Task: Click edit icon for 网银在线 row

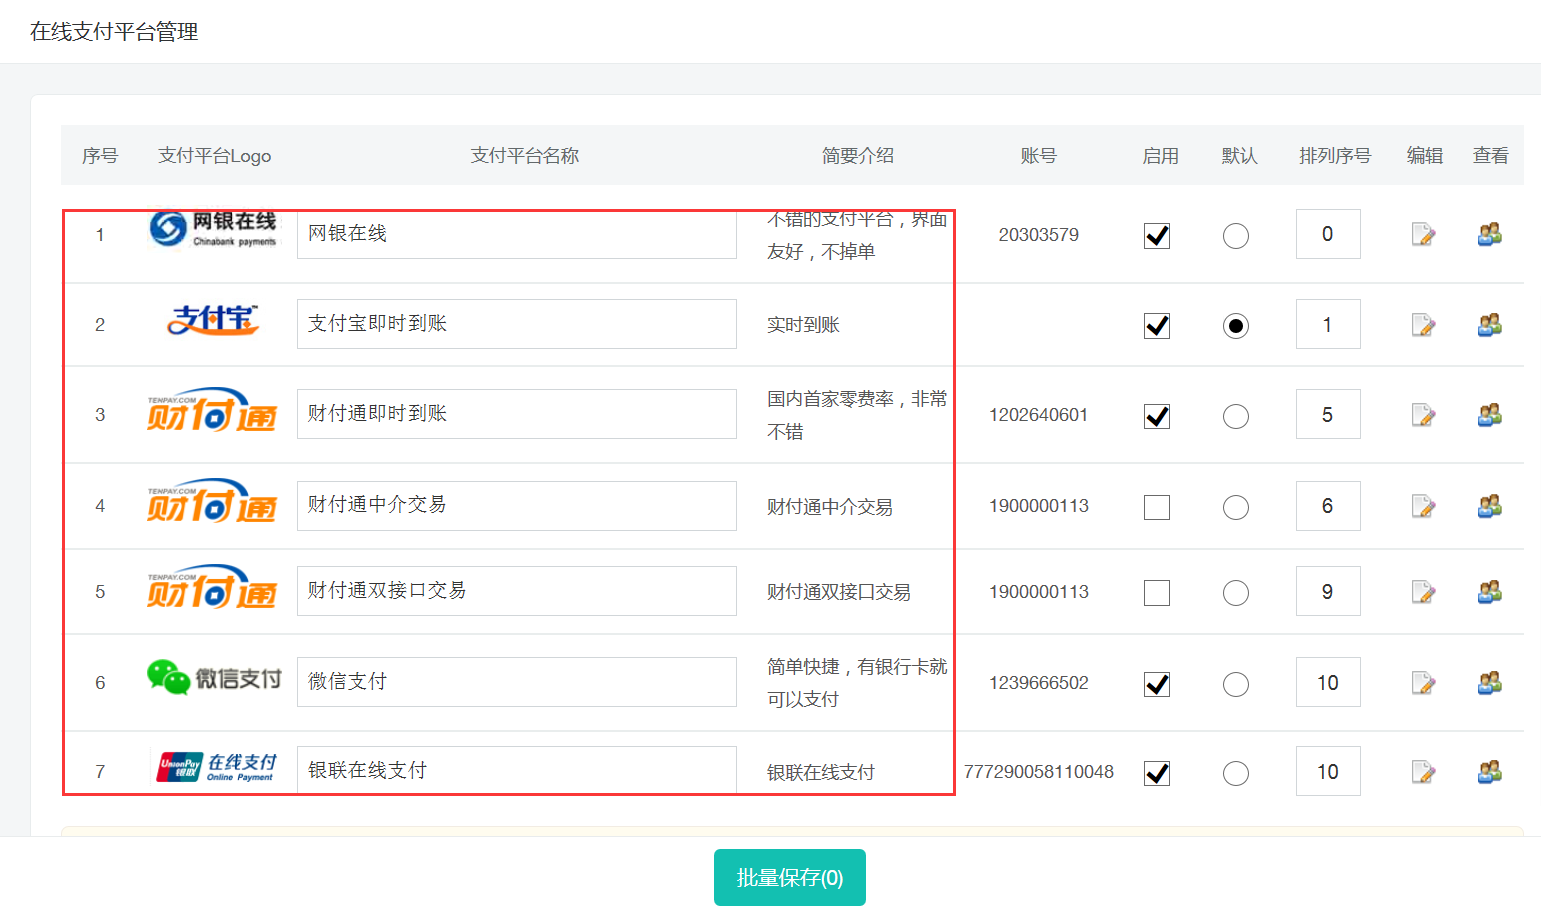Action: 1423,235
